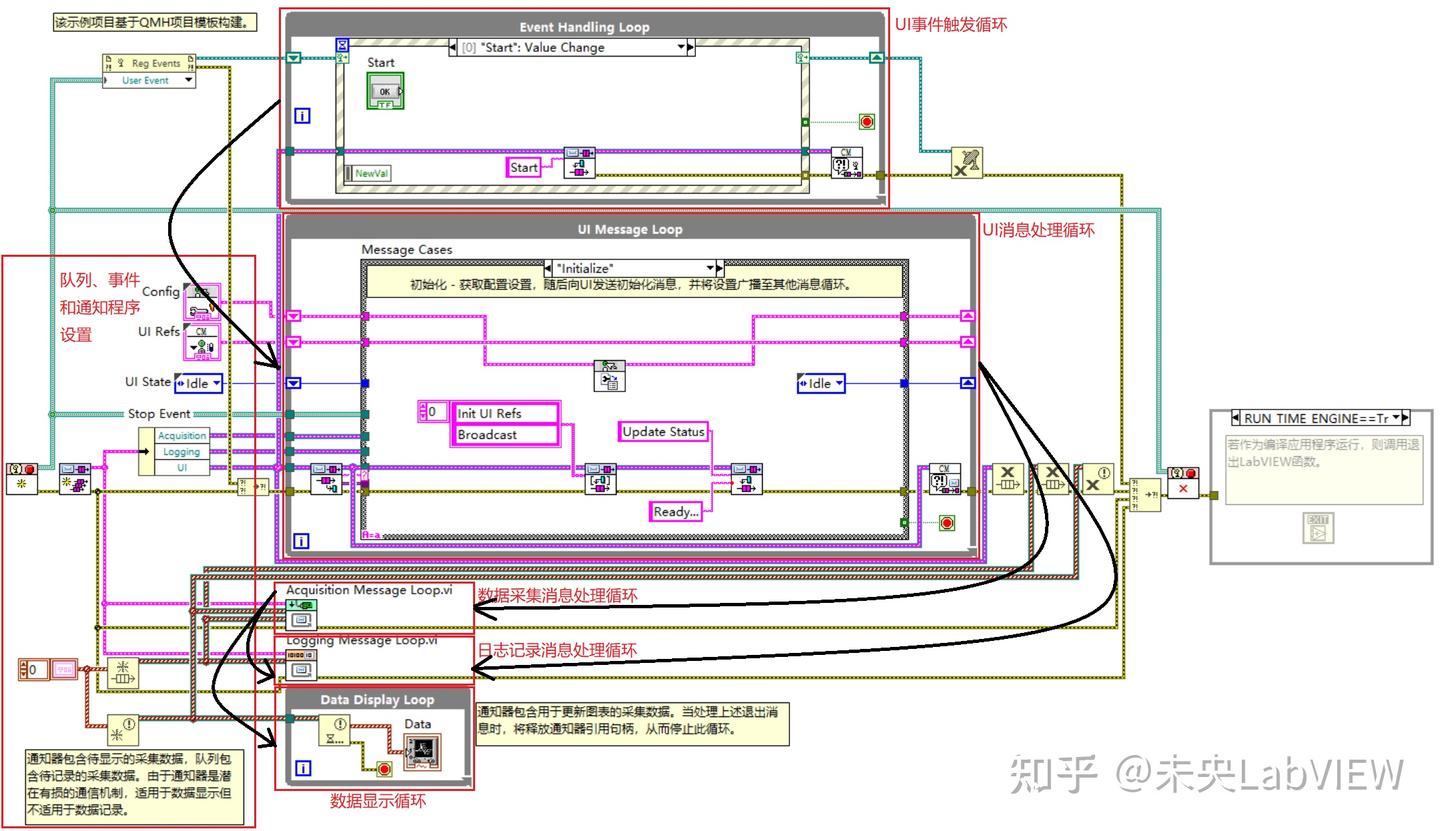Select the Data graph indicator terminal

(x=422, y=752)
